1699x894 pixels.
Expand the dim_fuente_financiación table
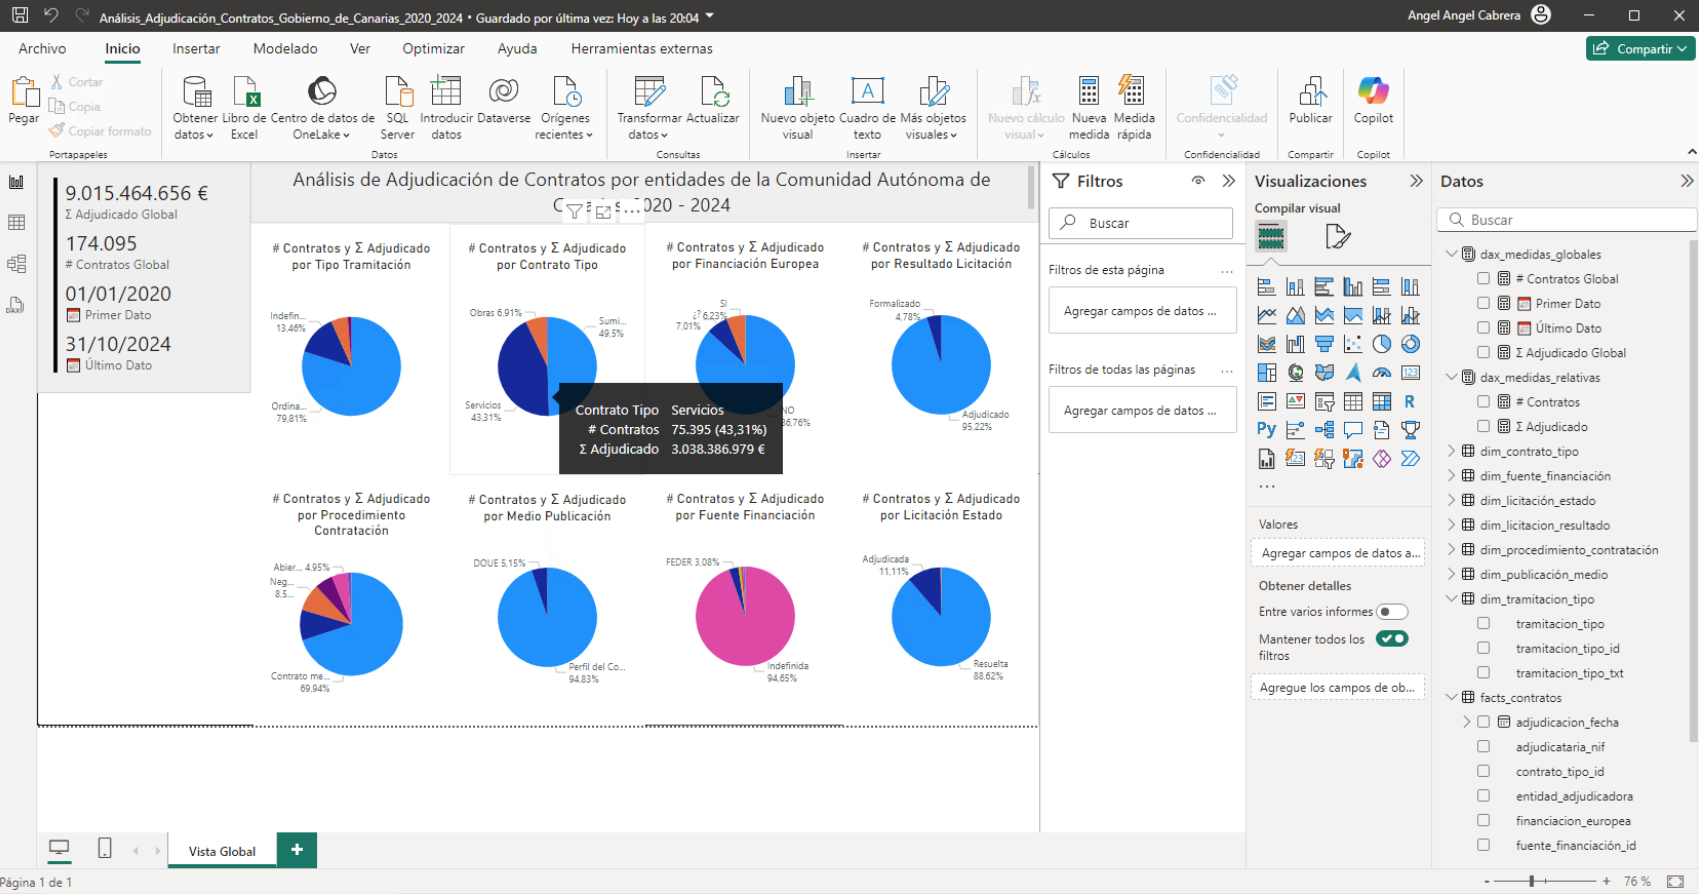click(1452, 476)
